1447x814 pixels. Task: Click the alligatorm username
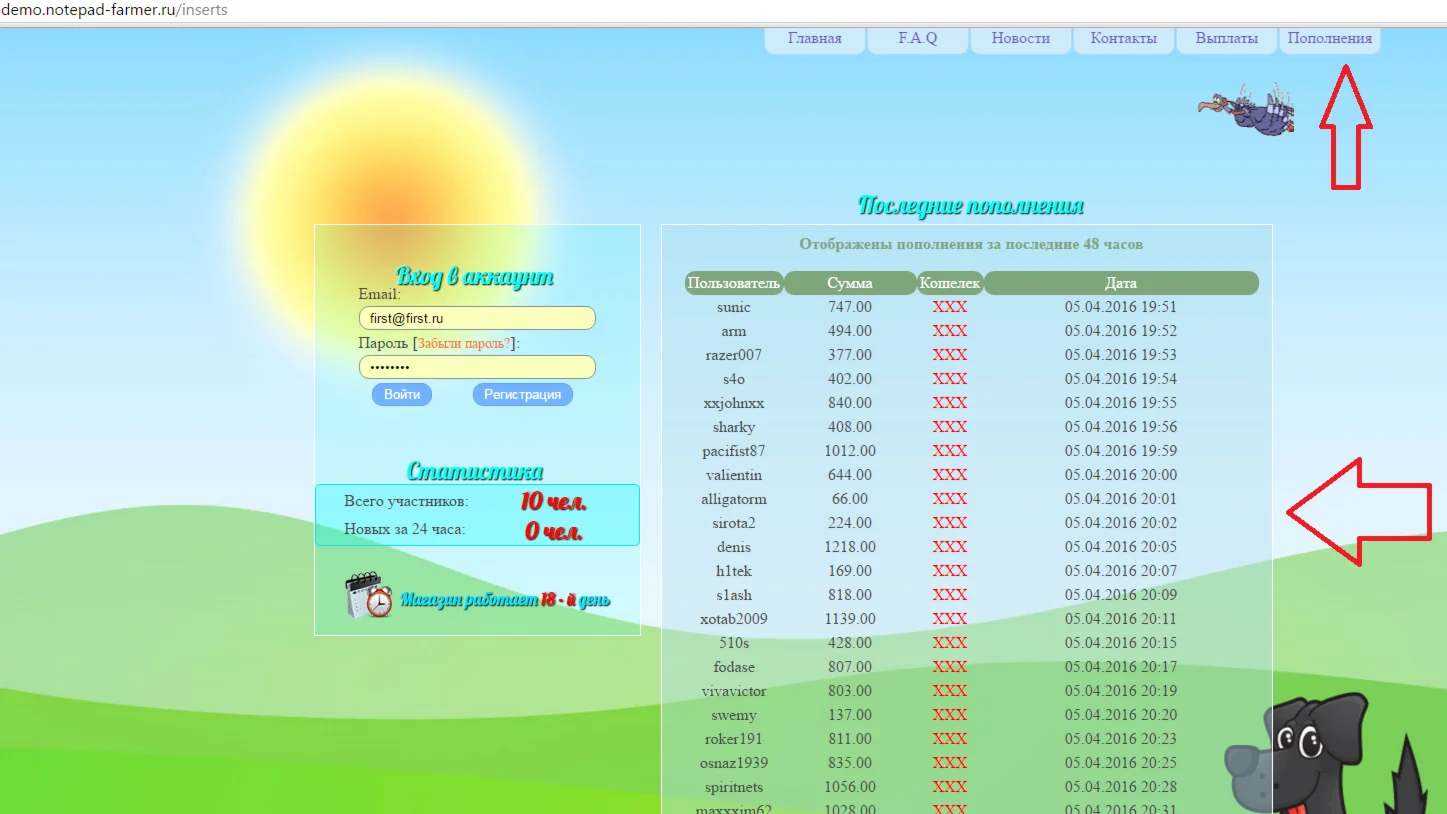[x=734, y=499]
